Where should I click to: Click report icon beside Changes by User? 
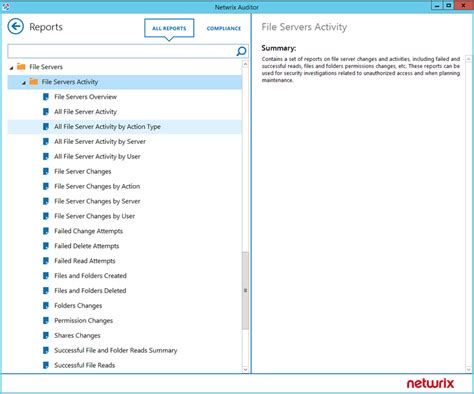[x=46, y=216]
